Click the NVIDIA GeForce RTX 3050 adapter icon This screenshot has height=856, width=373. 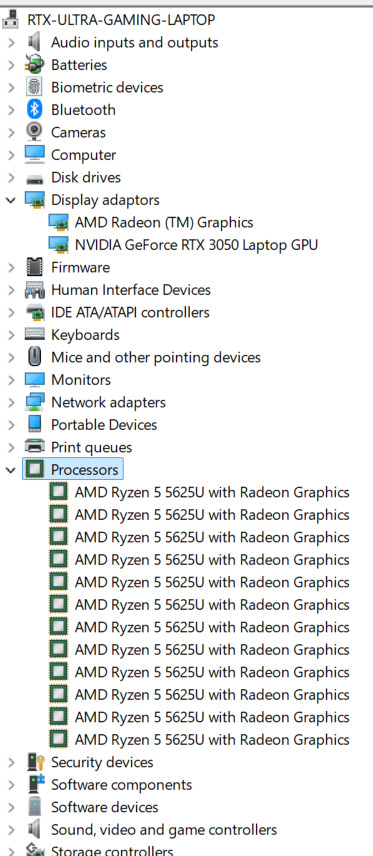[x=58, y=245]
